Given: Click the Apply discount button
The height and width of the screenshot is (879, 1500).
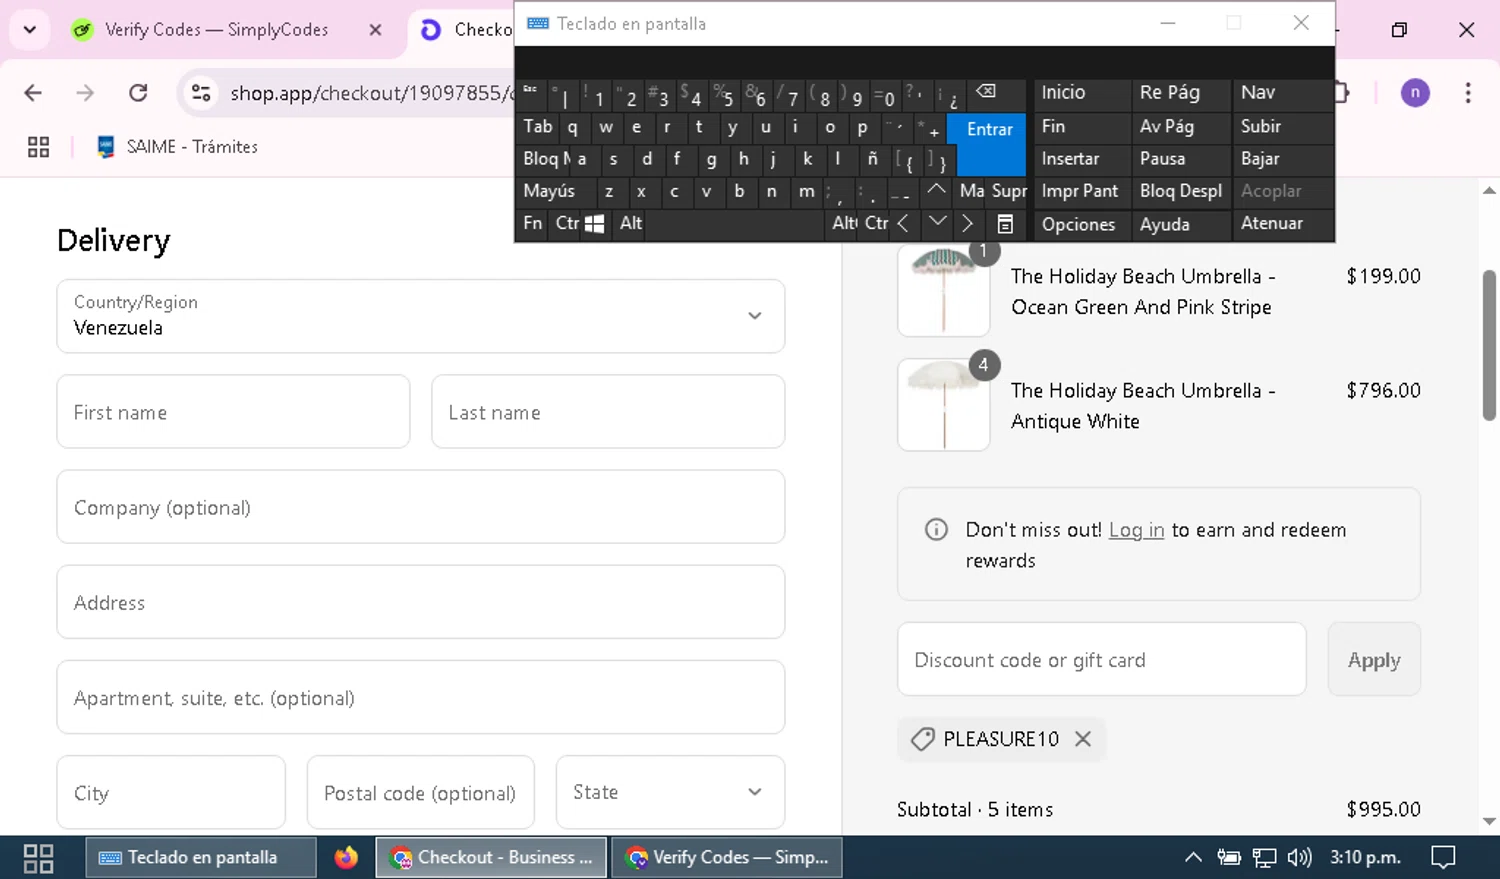Looking at the screenshot, I should pos(1374,659).
